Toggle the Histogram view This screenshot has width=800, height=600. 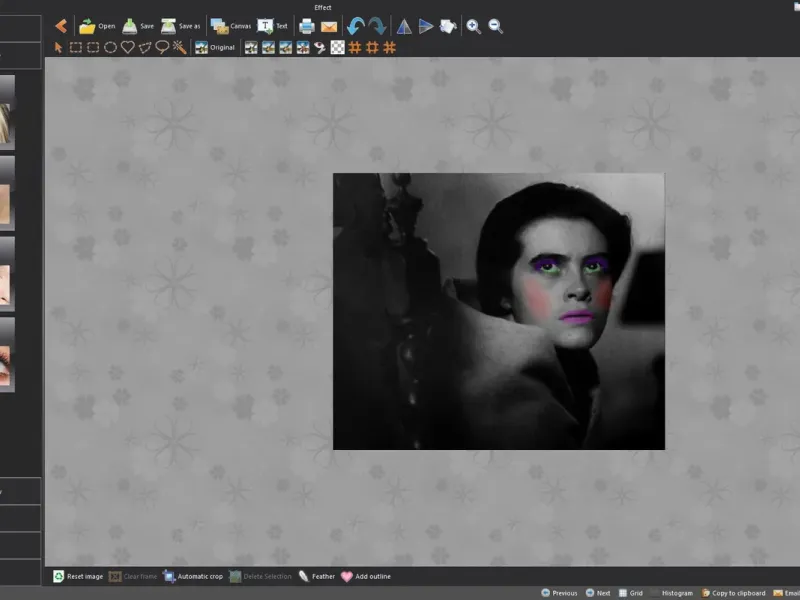click(x=670, y=593)
